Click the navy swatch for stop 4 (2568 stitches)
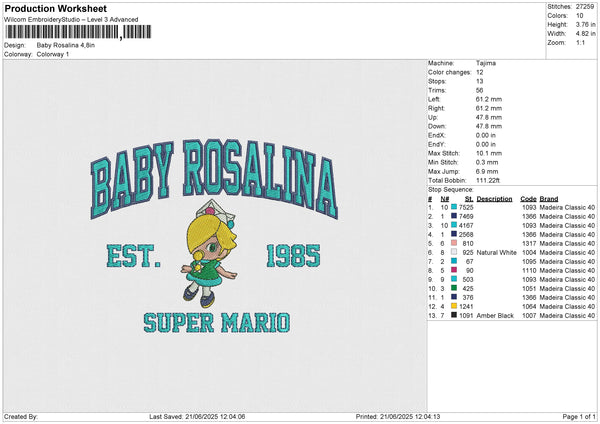The image size is (600, 424). click(x=454, y=234)
